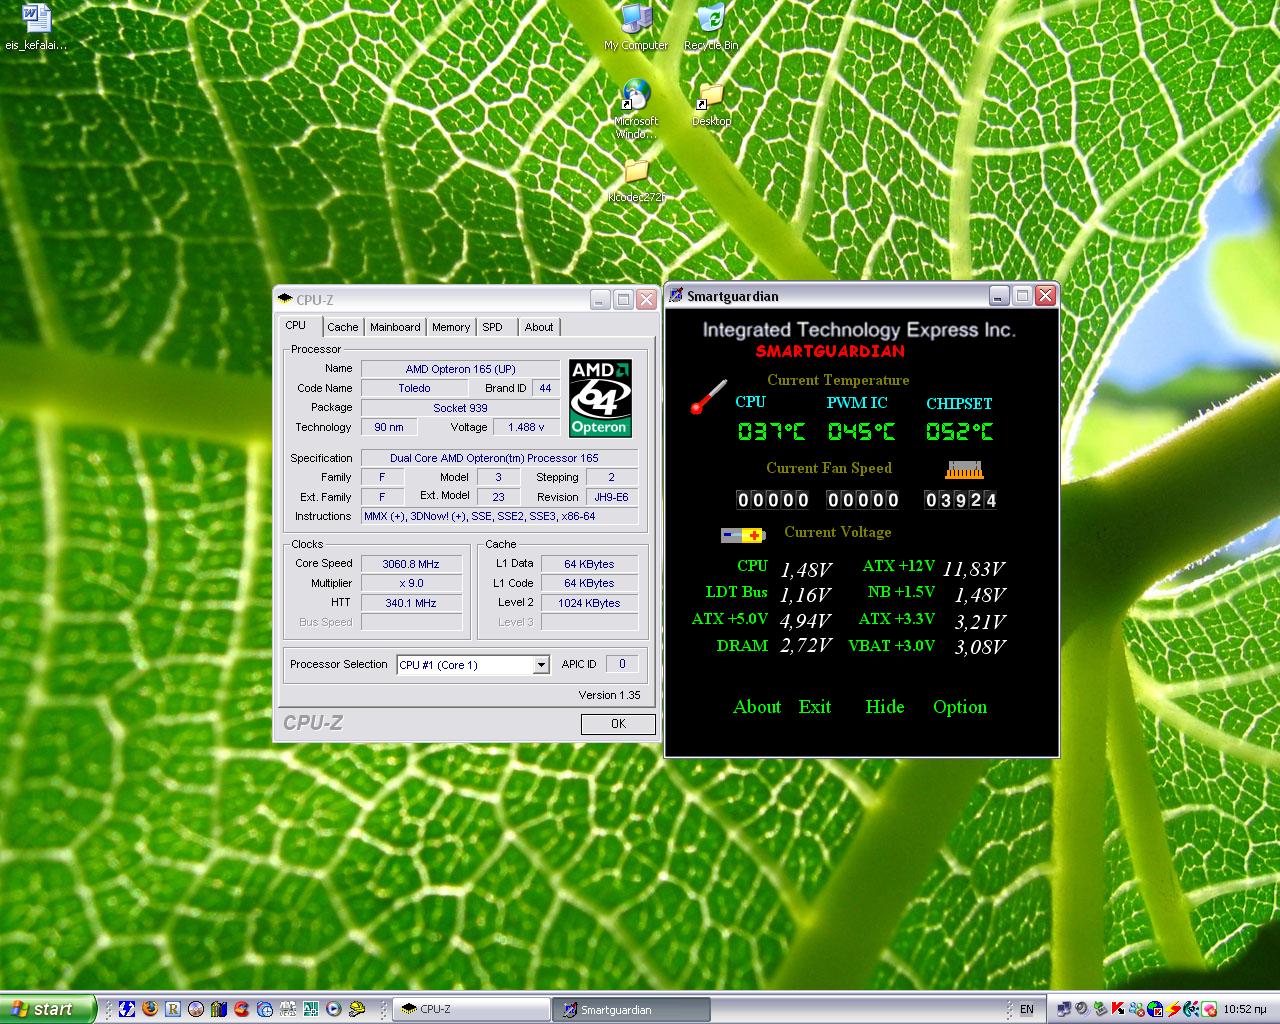Click Hide in Smartguardian
Screen dimensions: 1280x1024
pos(885,707)
